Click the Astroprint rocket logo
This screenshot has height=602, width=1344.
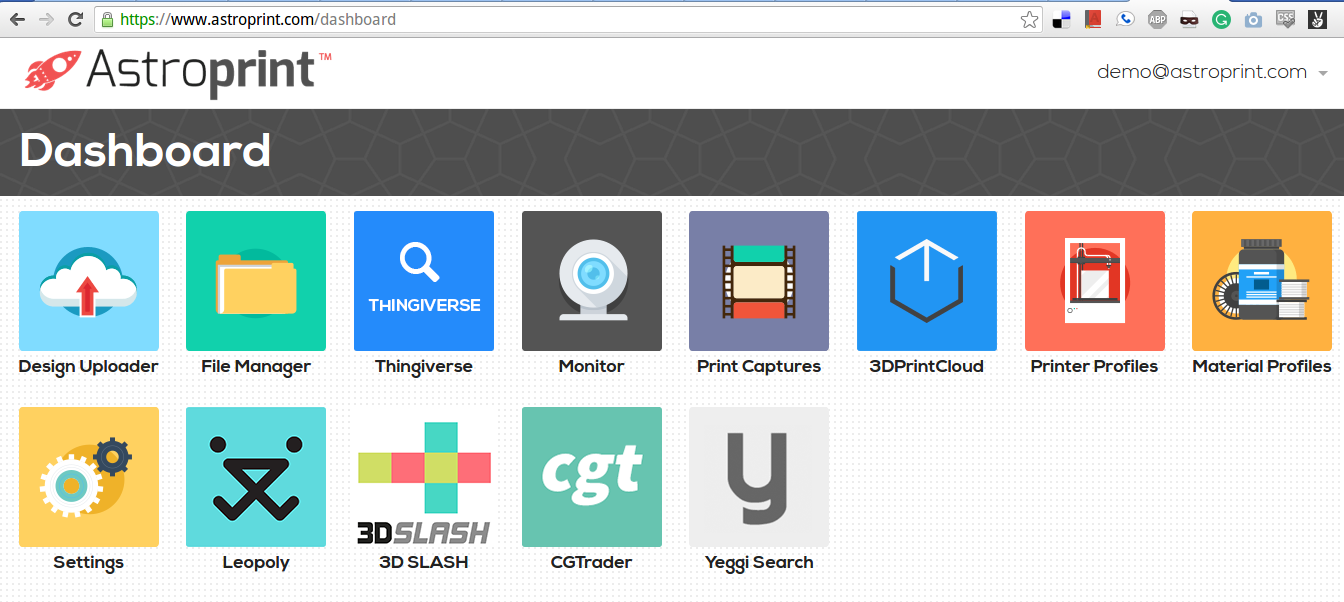178,72
